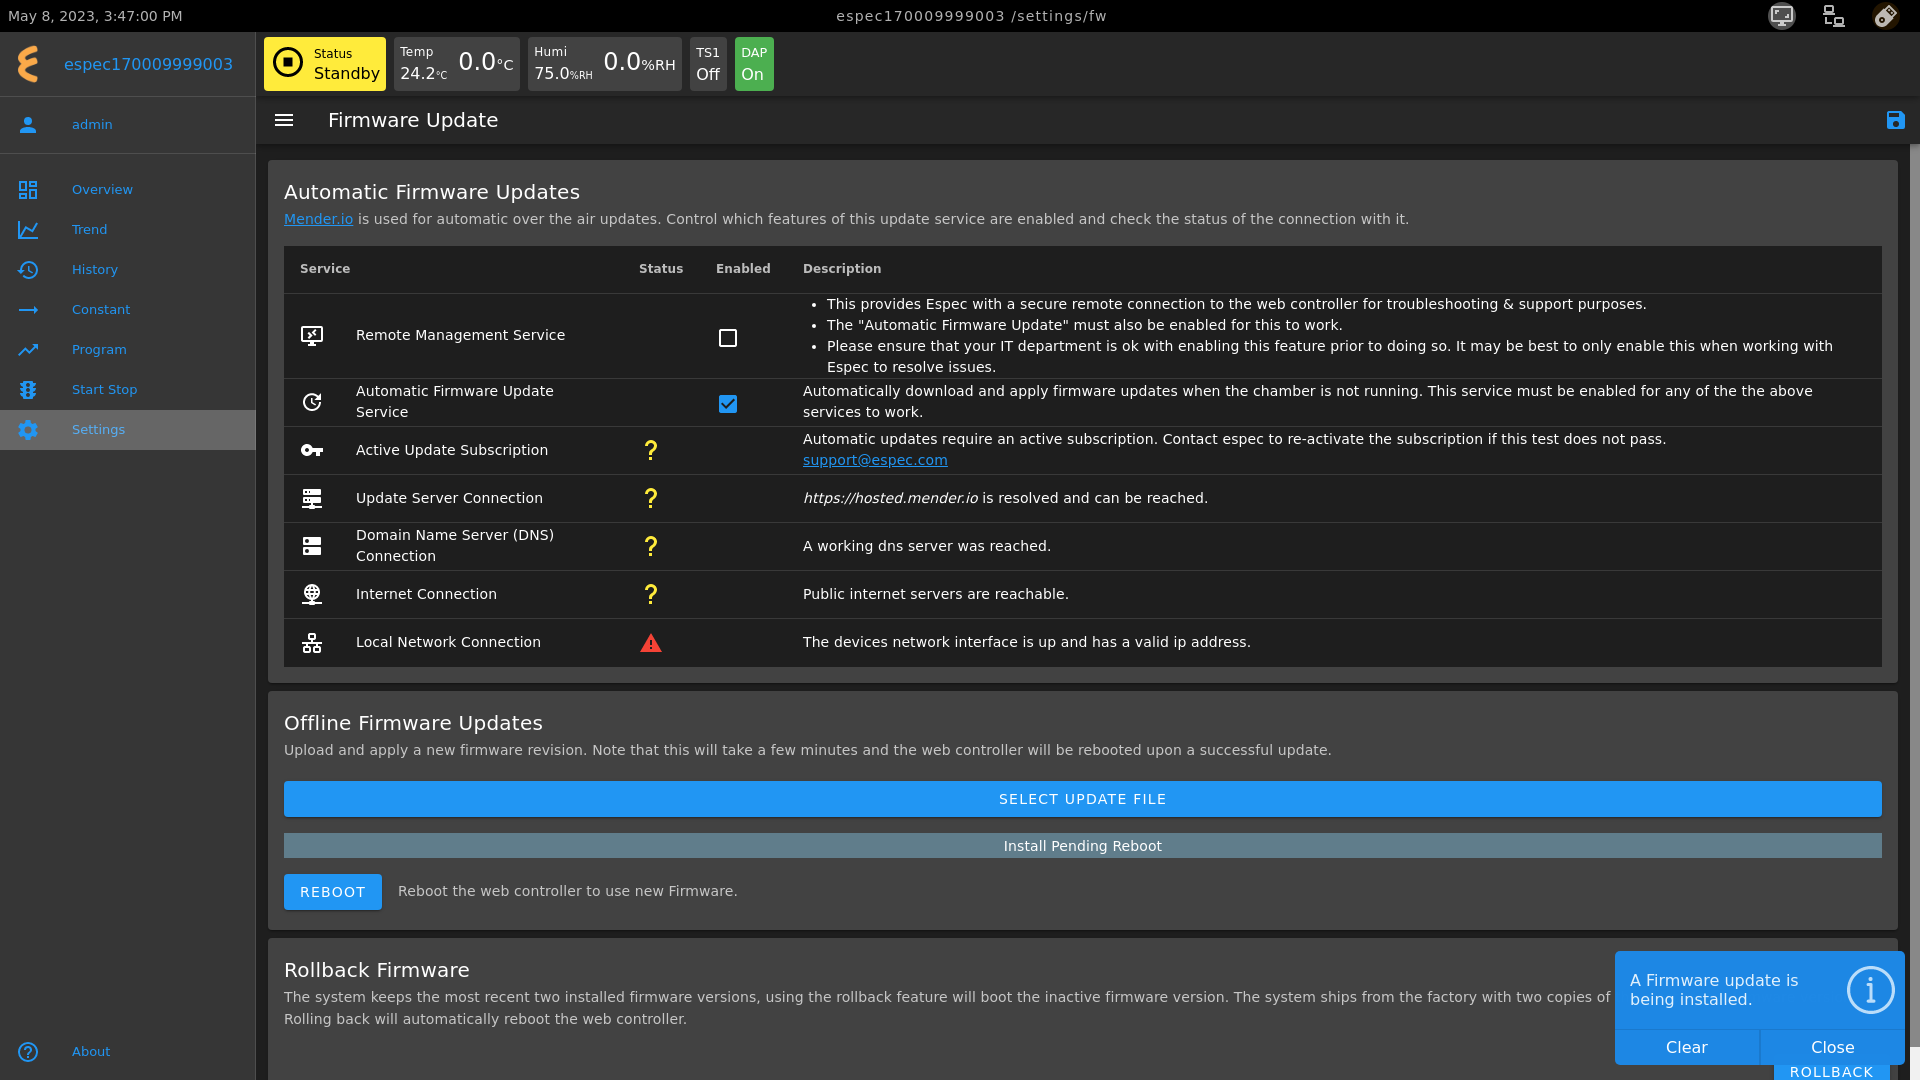Click the Service column header

325,269
